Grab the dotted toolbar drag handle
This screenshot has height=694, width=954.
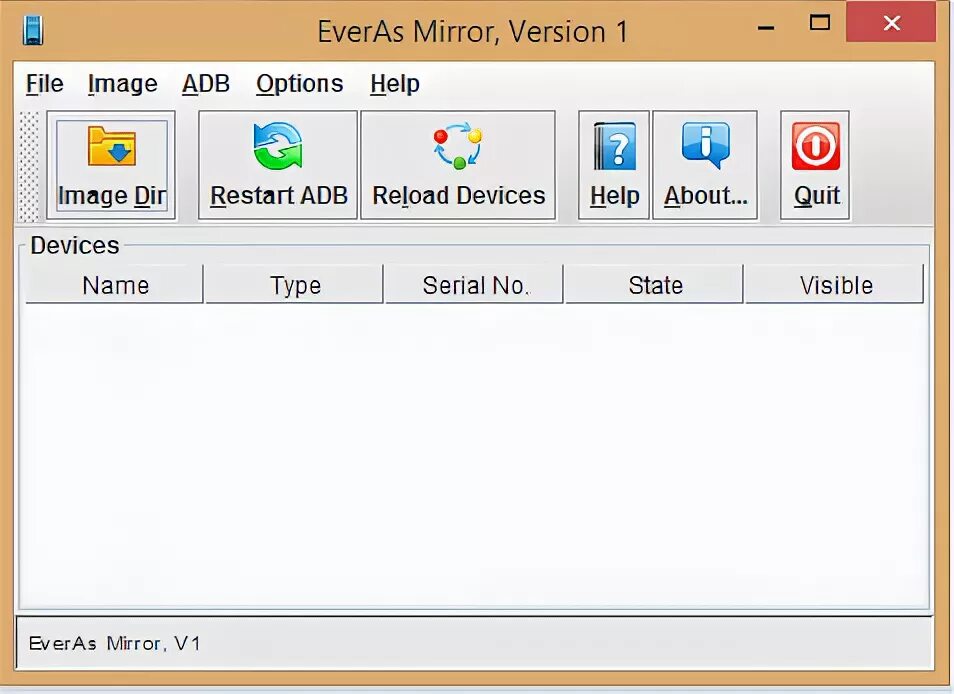click(29, 165)
